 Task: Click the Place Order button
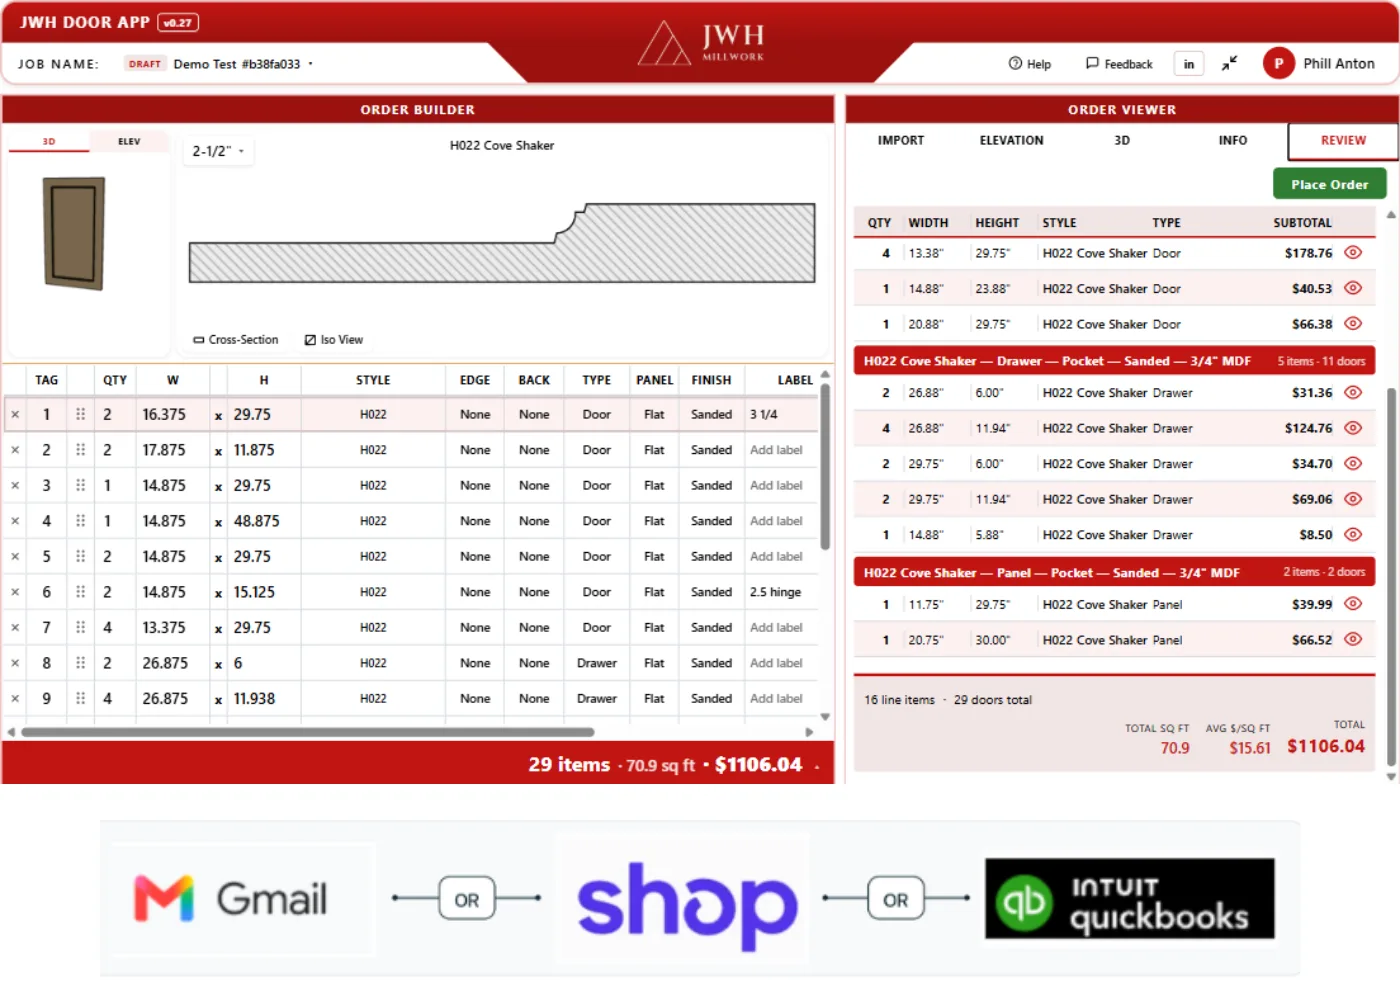click(1329, 184)
